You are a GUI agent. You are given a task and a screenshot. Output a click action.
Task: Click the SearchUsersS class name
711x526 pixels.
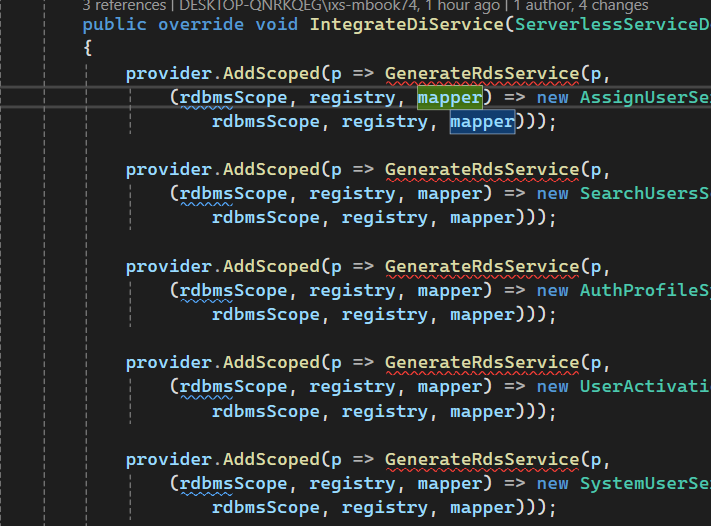[645, 193]
